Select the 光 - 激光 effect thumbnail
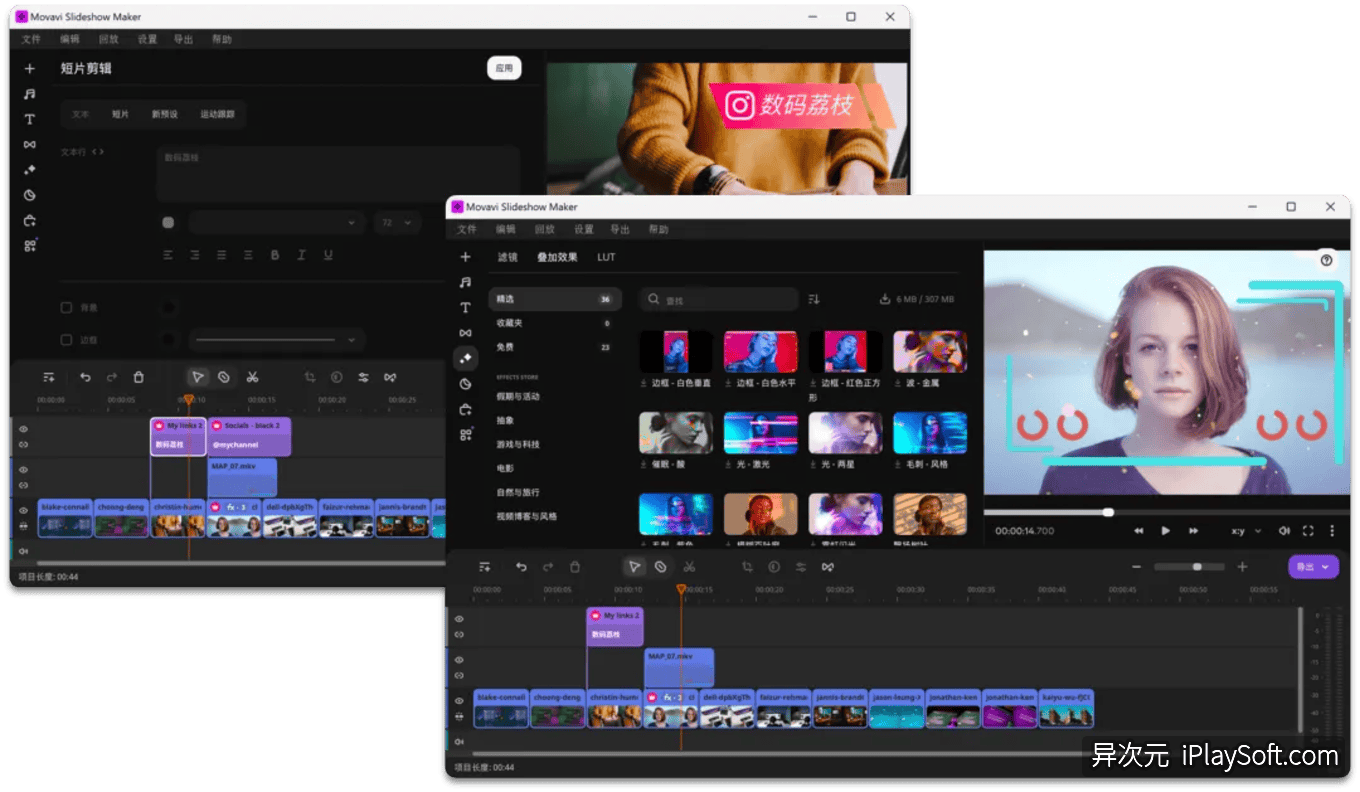The height and width of the screenshot is (792, 1360). point(761,433)
